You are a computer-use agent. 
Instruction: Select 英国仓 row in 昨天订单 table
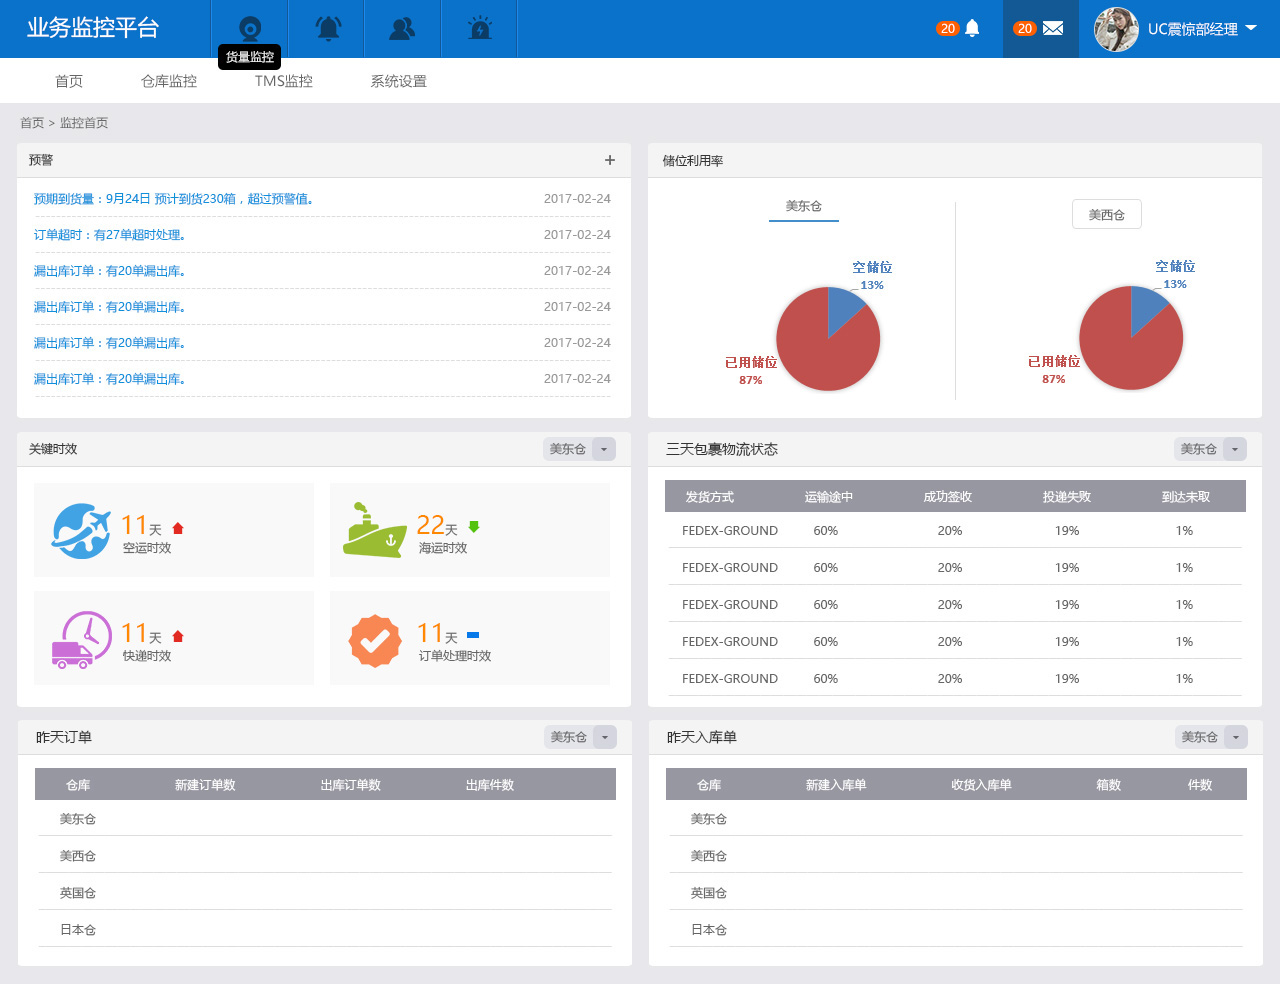[x=325, y=893]
